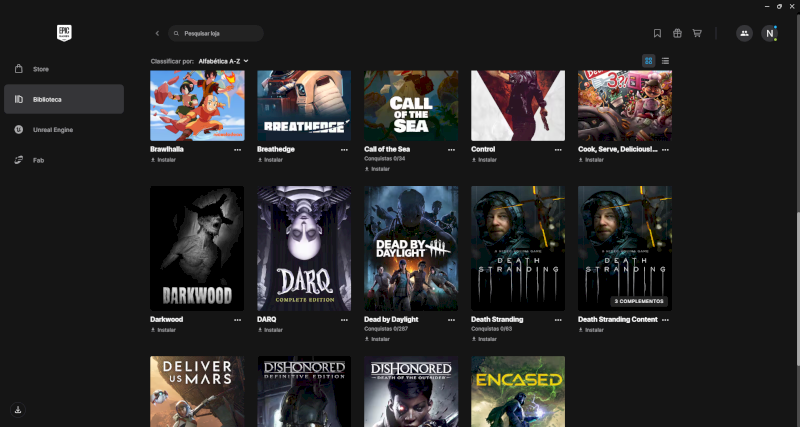This screenshot has width=800, height=427.
Task: Click the Pesquisar loja search field
Action: (218, 33)
